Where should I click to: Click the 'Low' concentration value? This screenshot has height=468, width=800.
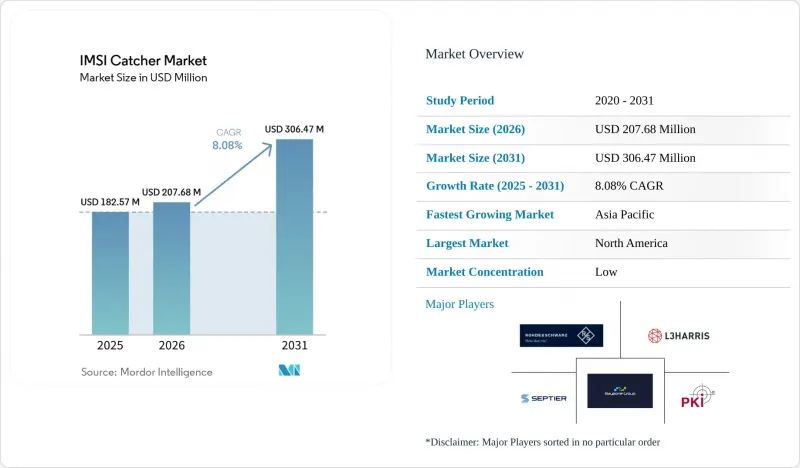click(606, 272)
